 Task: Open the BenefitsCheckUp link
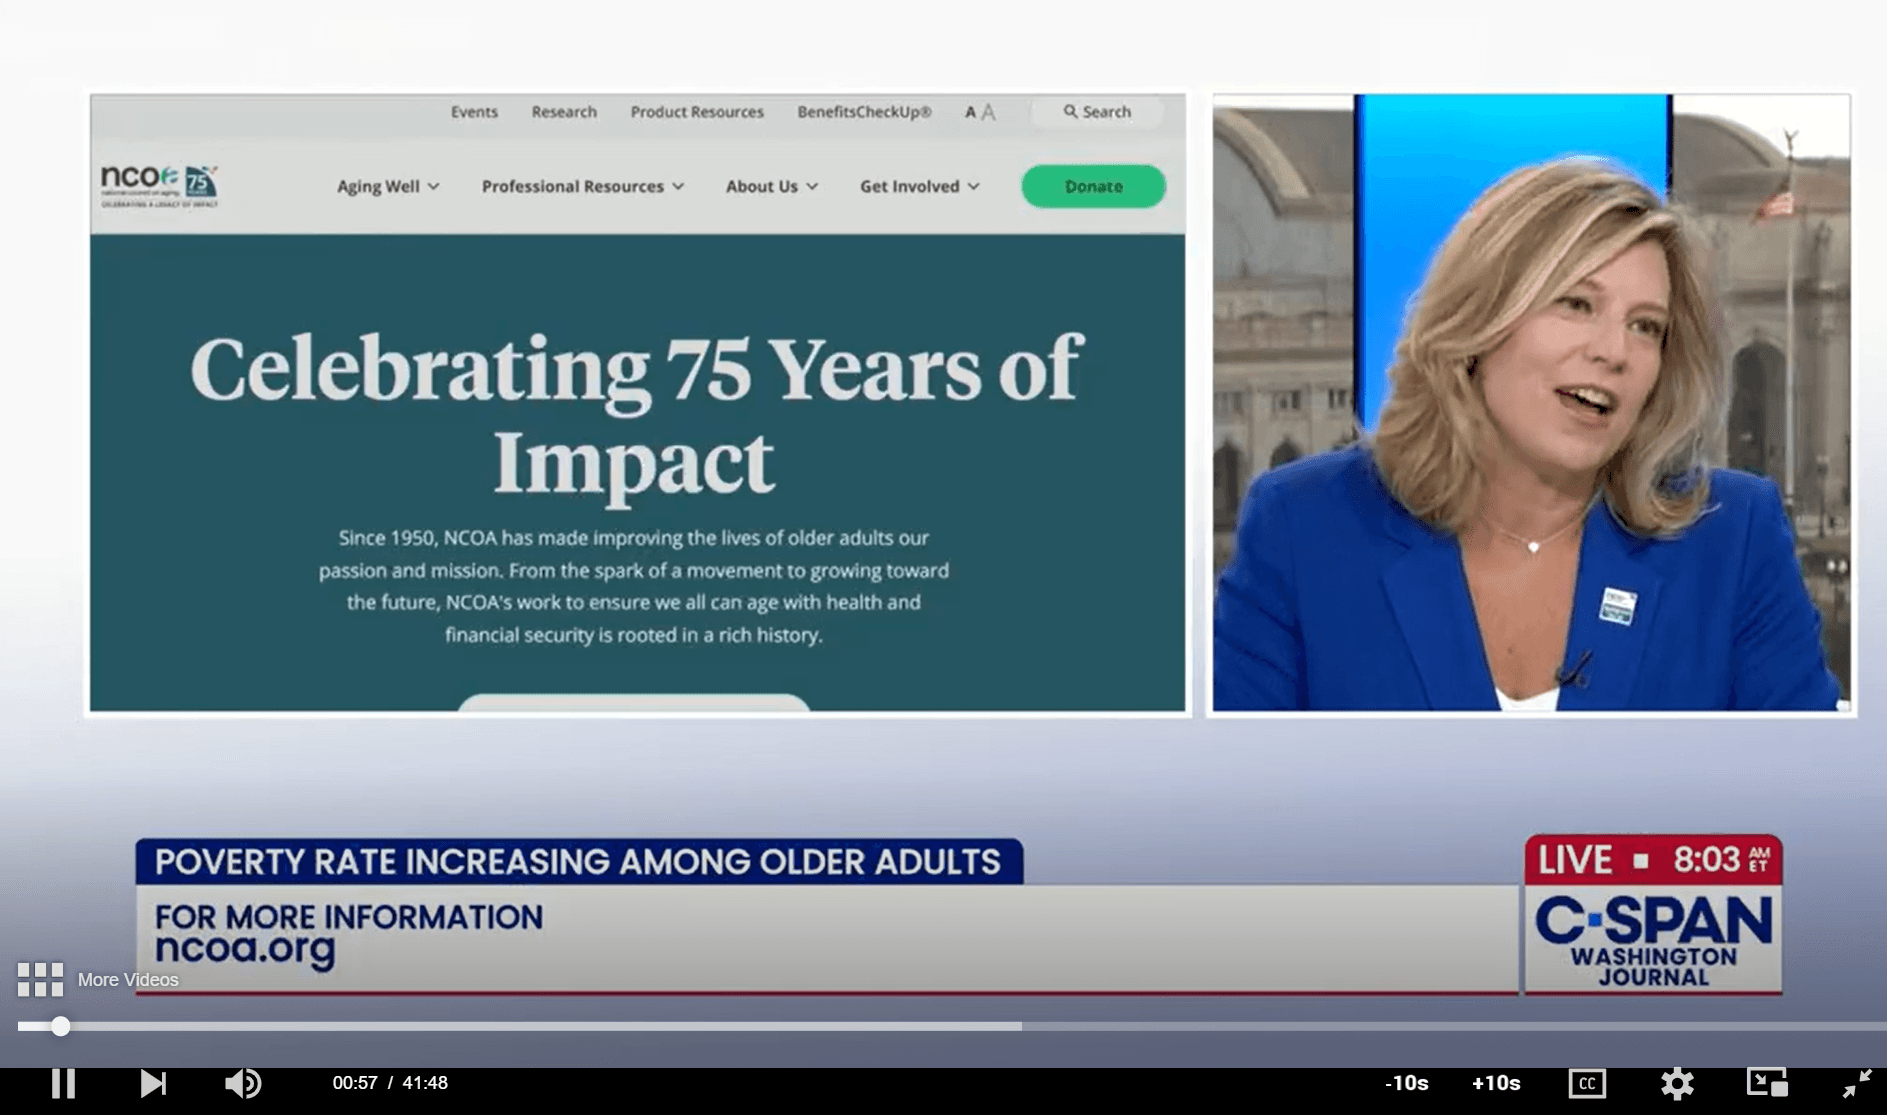click(x=864, y=112)
